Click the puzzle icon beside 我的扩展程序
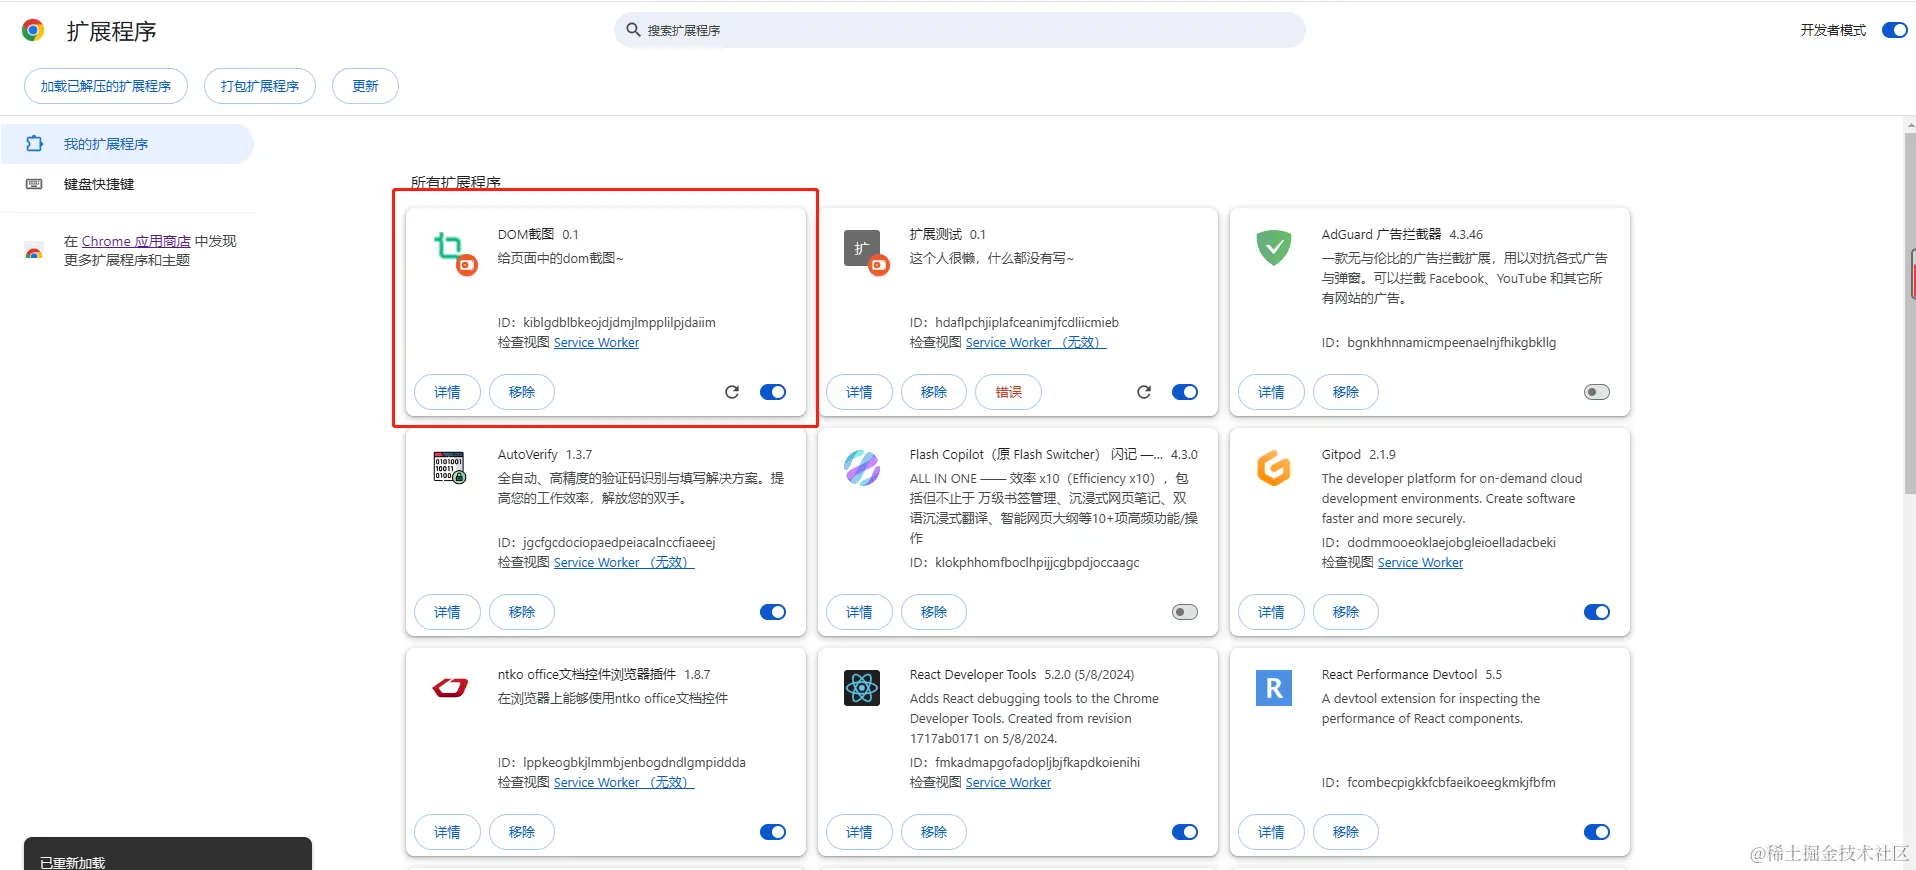The width and height of the screenshot is (1916, 870). point(34,144)
